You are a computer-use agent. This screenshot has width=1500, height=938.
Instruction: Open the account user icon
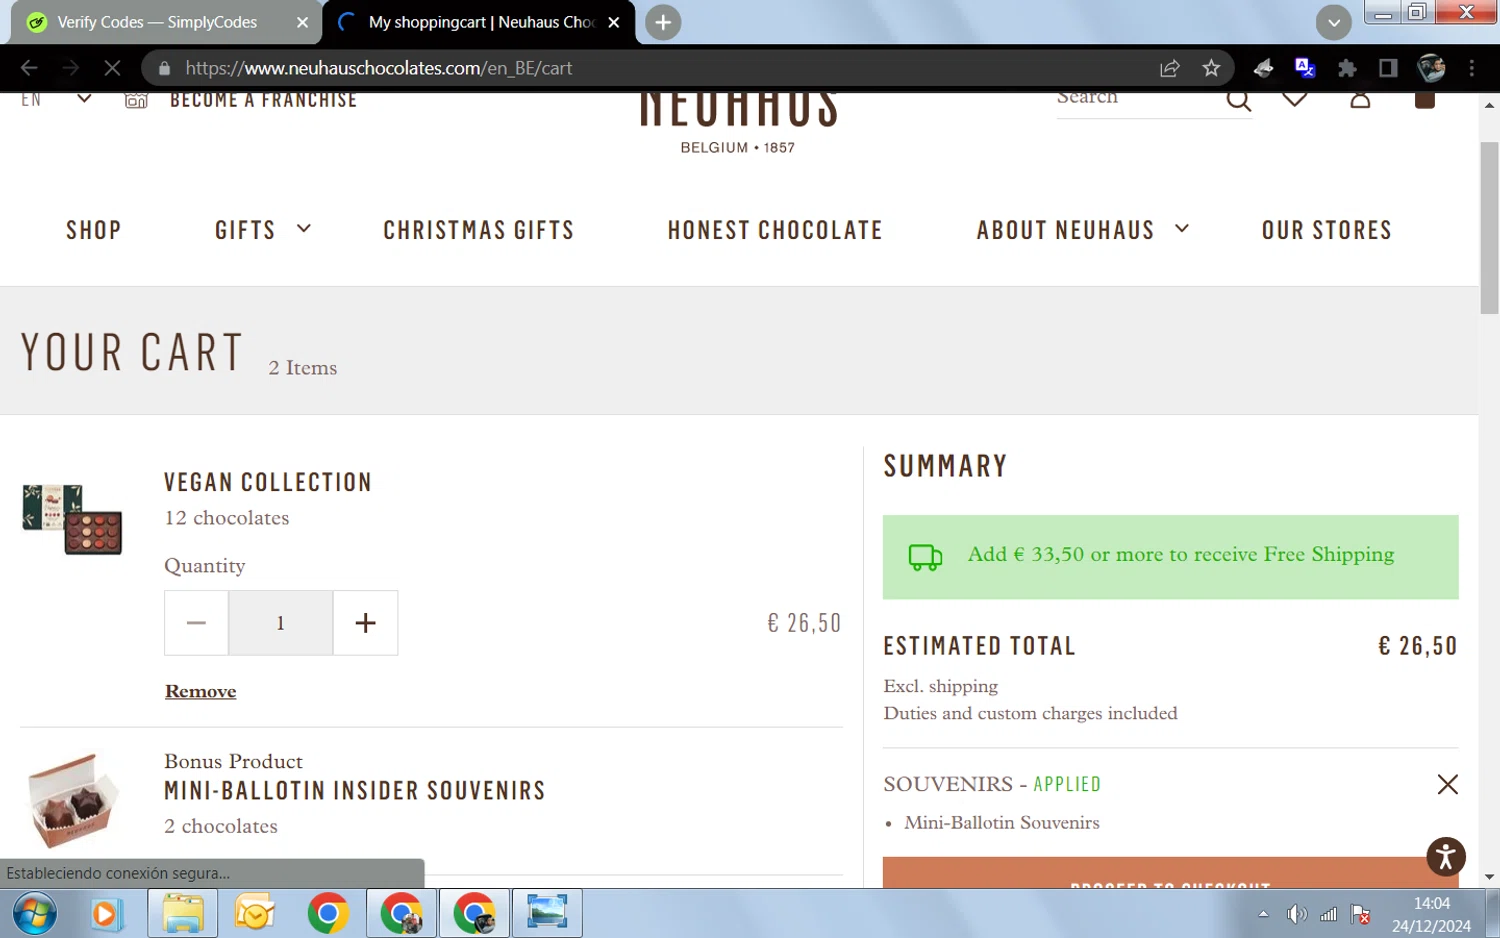(1360, 99)
